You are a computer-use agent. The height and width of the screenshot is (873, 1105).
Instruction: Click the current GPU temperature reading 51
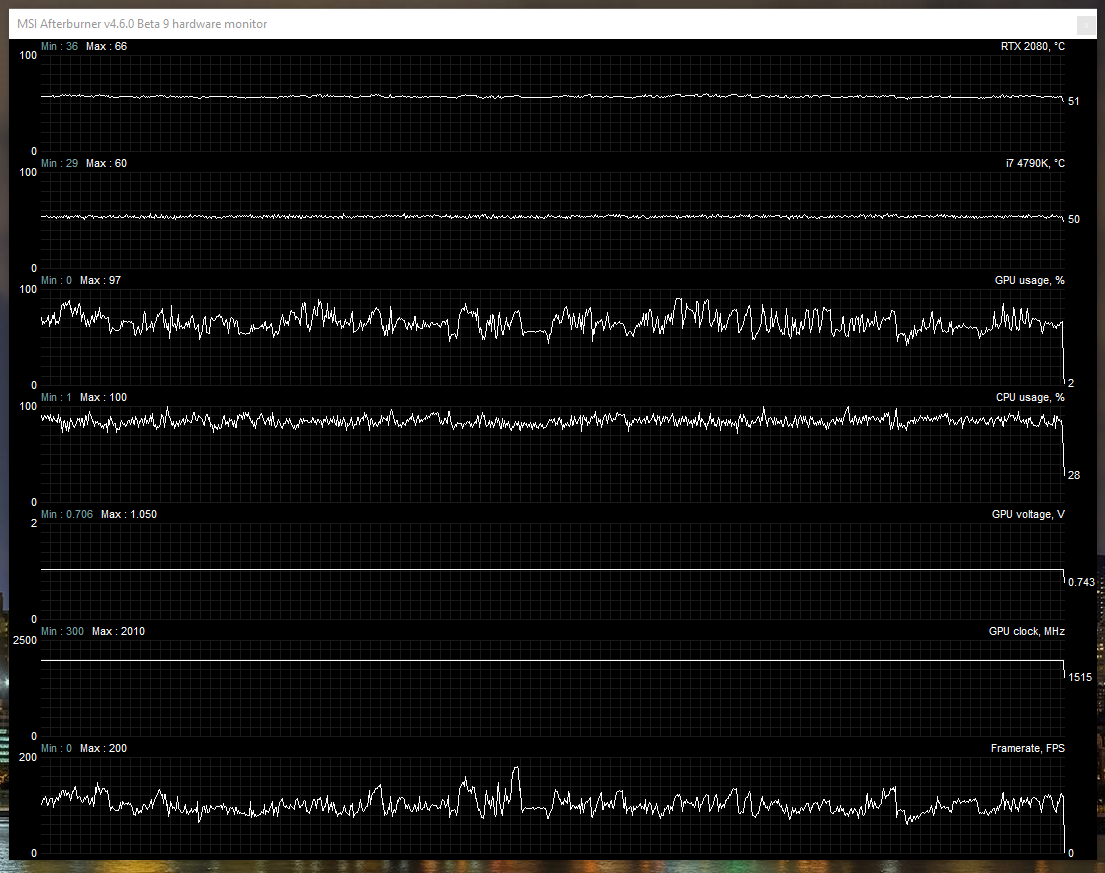pos(1073,101)
